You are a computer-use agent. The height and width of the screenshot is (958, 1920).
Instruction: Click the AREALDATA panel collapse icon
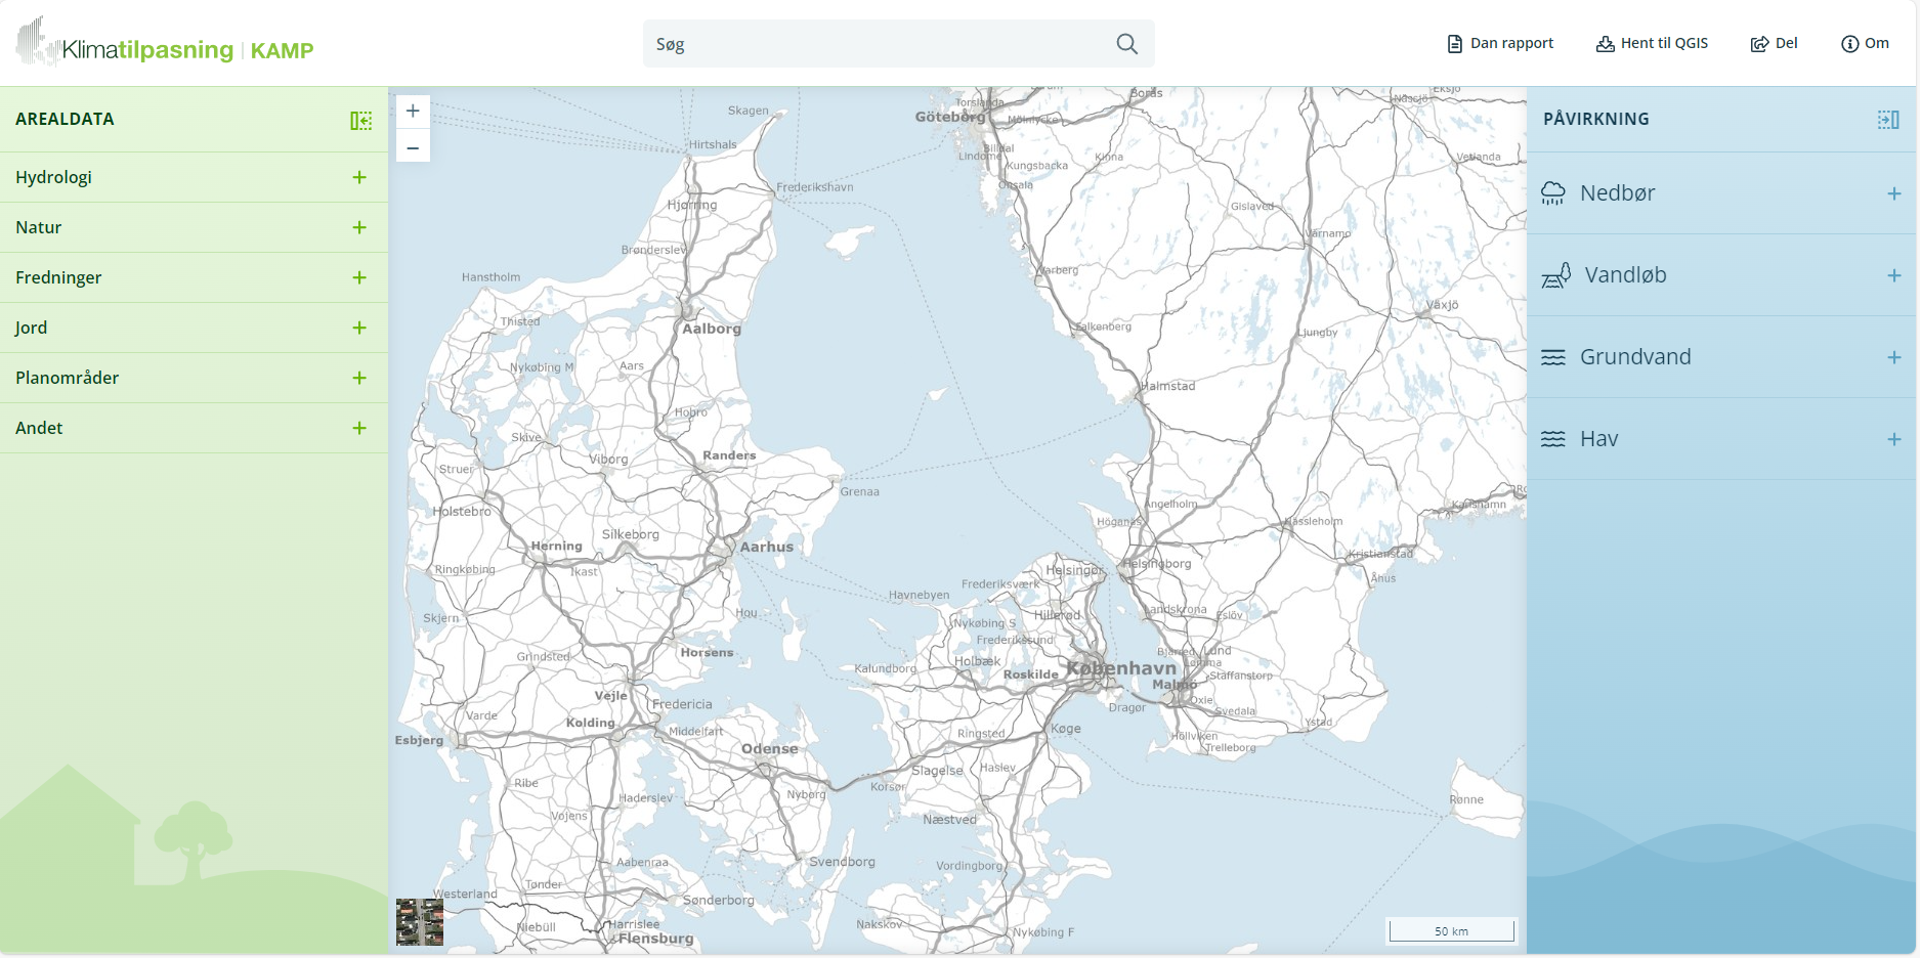pos(361,119)
